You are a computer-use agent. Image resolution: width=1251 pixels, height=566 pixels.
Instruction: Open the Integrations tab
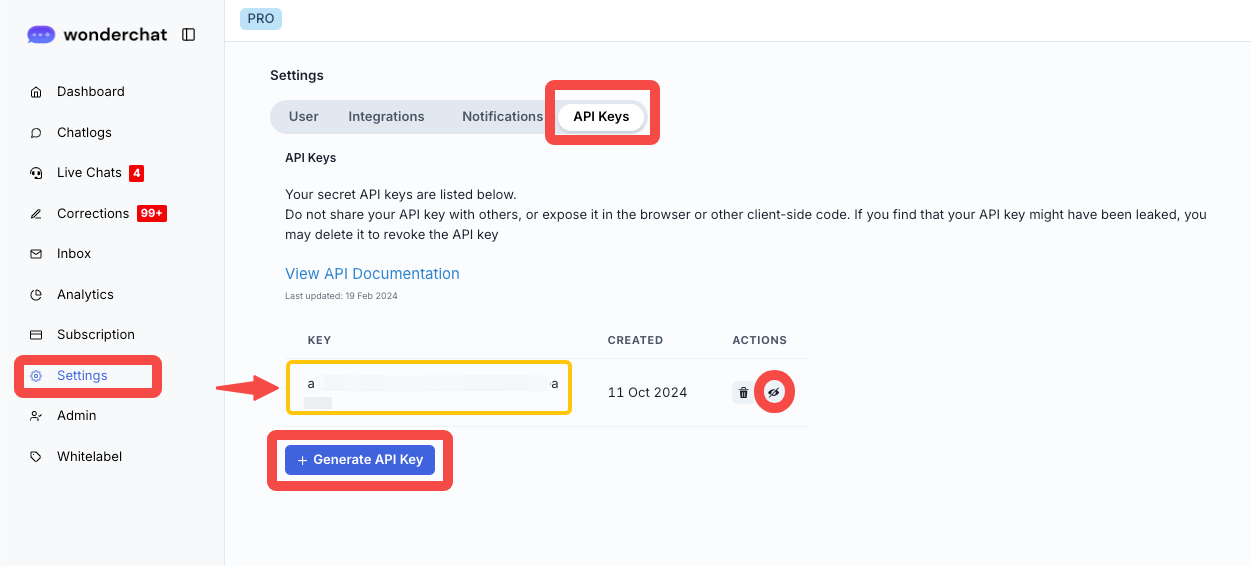[x=386, y=117]
